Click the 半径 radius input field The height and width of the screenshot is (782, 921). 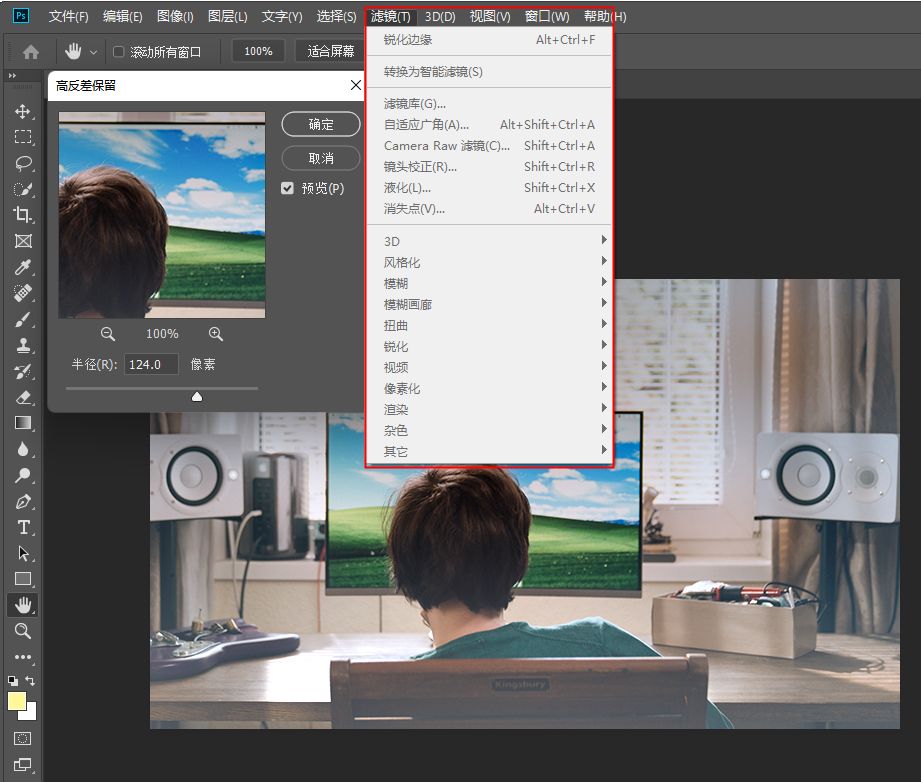[151, 365]
